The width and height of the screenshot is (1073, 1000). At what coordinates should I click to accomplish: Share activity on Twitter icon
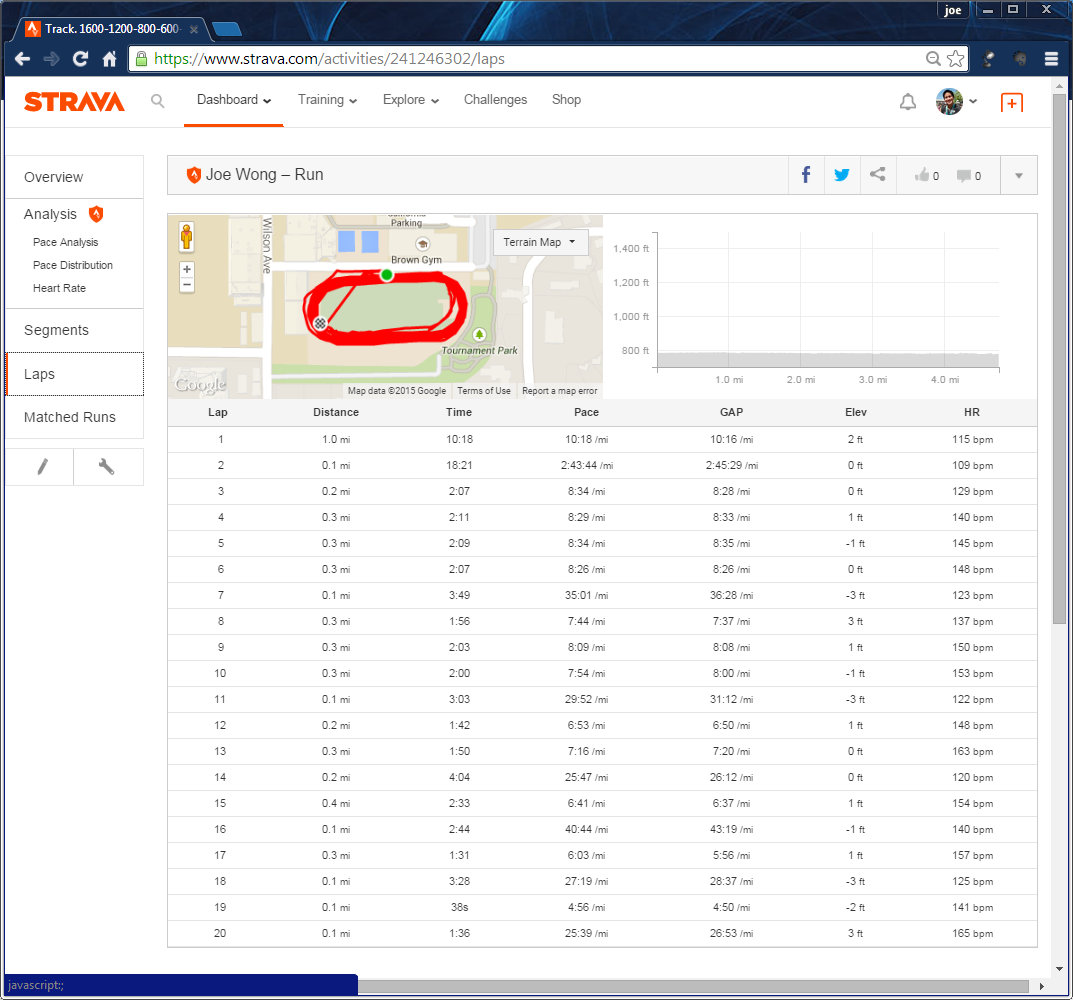point(842,175)
